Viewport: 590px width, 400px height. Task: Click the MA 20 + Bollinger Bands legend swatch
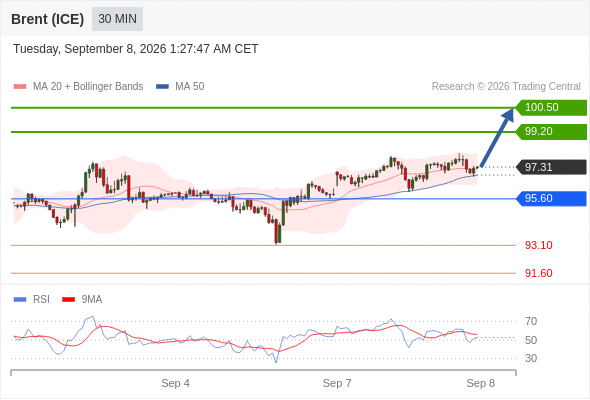(20, 87)
